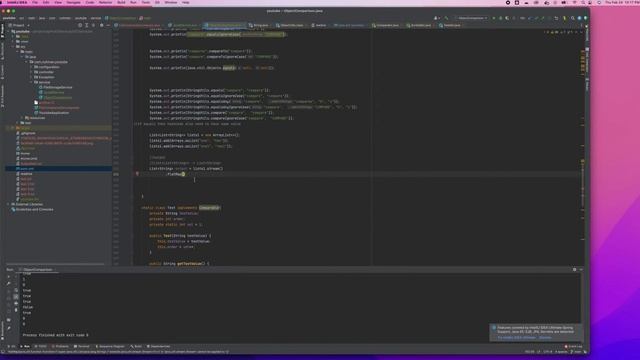
Task: Open the TODO tool window button
Action: pos(41,347)
